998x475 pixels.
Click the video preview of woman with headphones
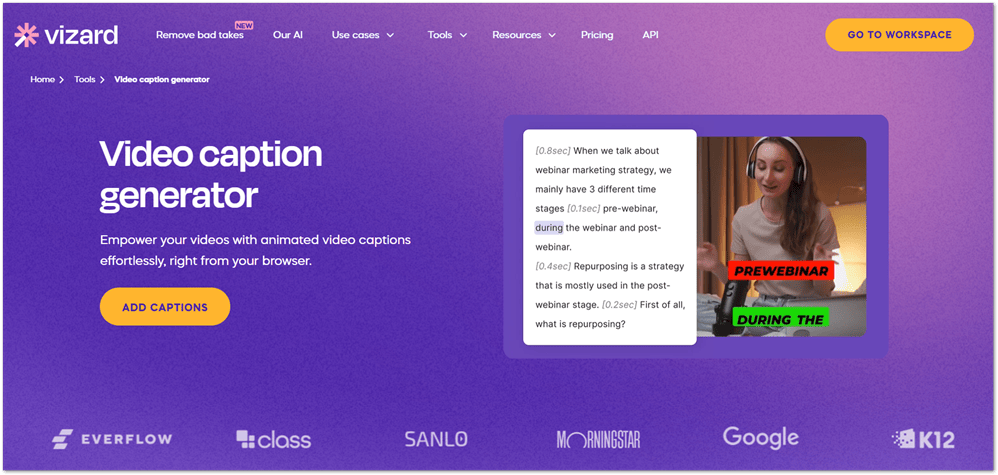[x=782, y=236]
